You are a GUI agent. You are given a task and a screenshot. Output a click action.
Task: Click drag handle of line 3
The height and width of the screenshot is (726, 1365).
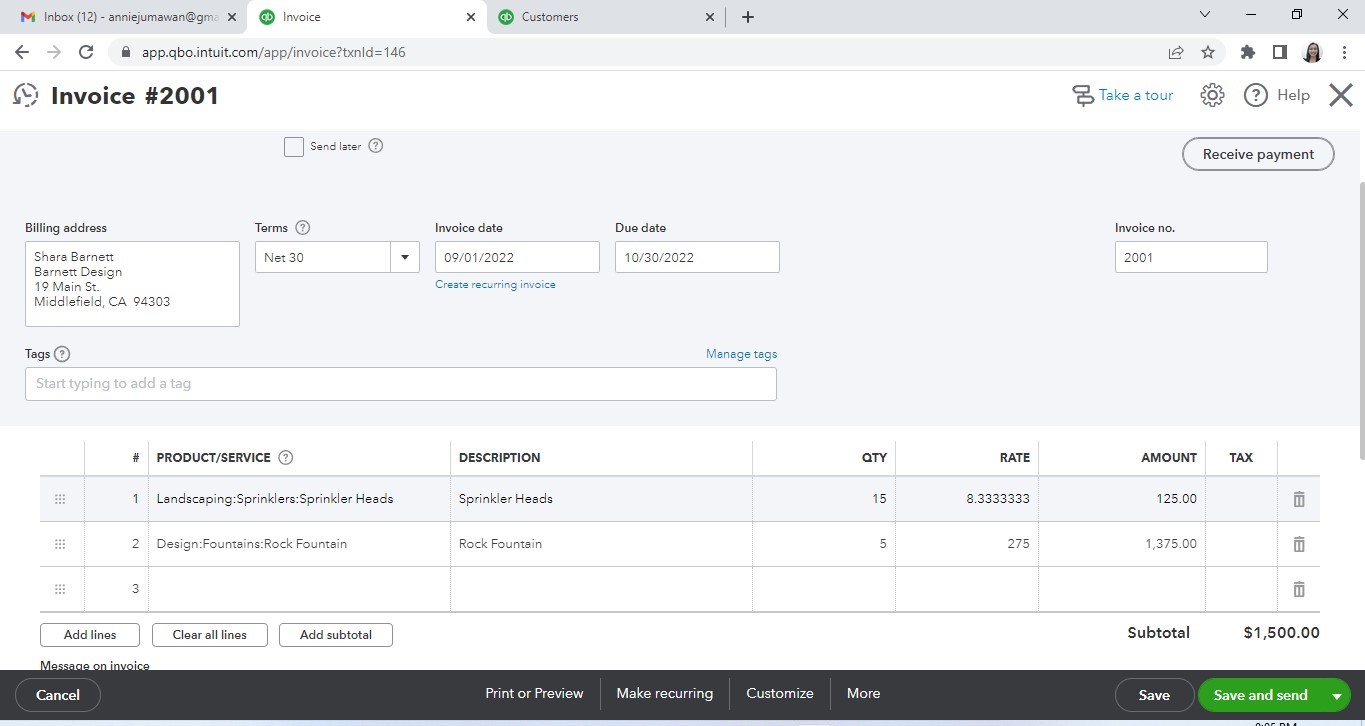60,589
